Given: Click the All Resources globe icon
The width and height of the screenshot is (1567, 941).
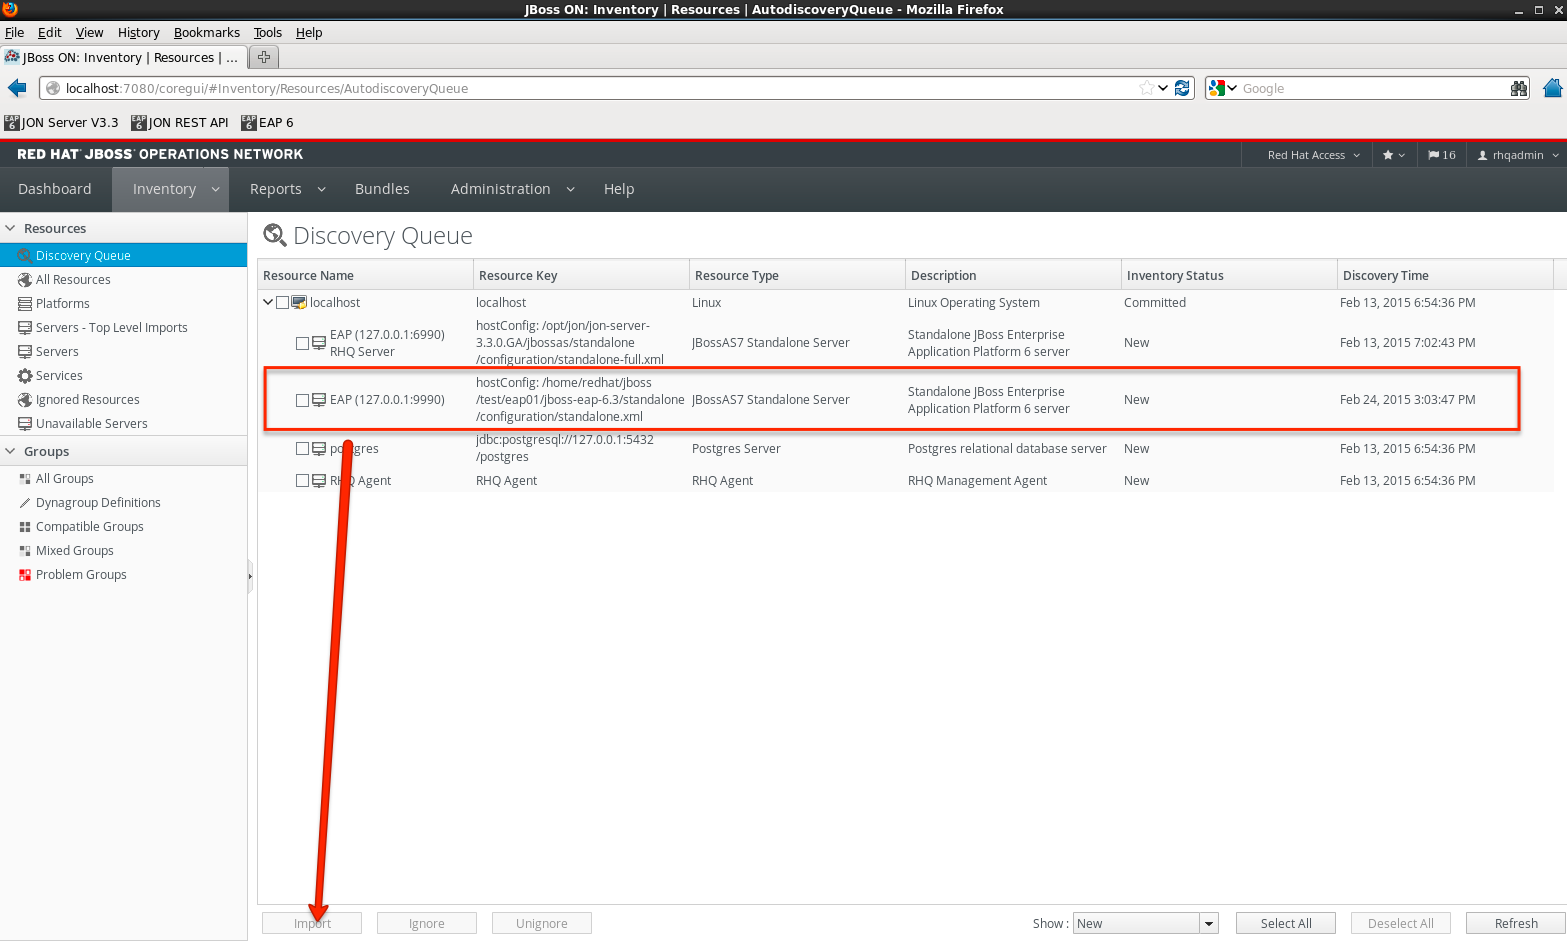Looking at the screenshot, I should [25, 280].
